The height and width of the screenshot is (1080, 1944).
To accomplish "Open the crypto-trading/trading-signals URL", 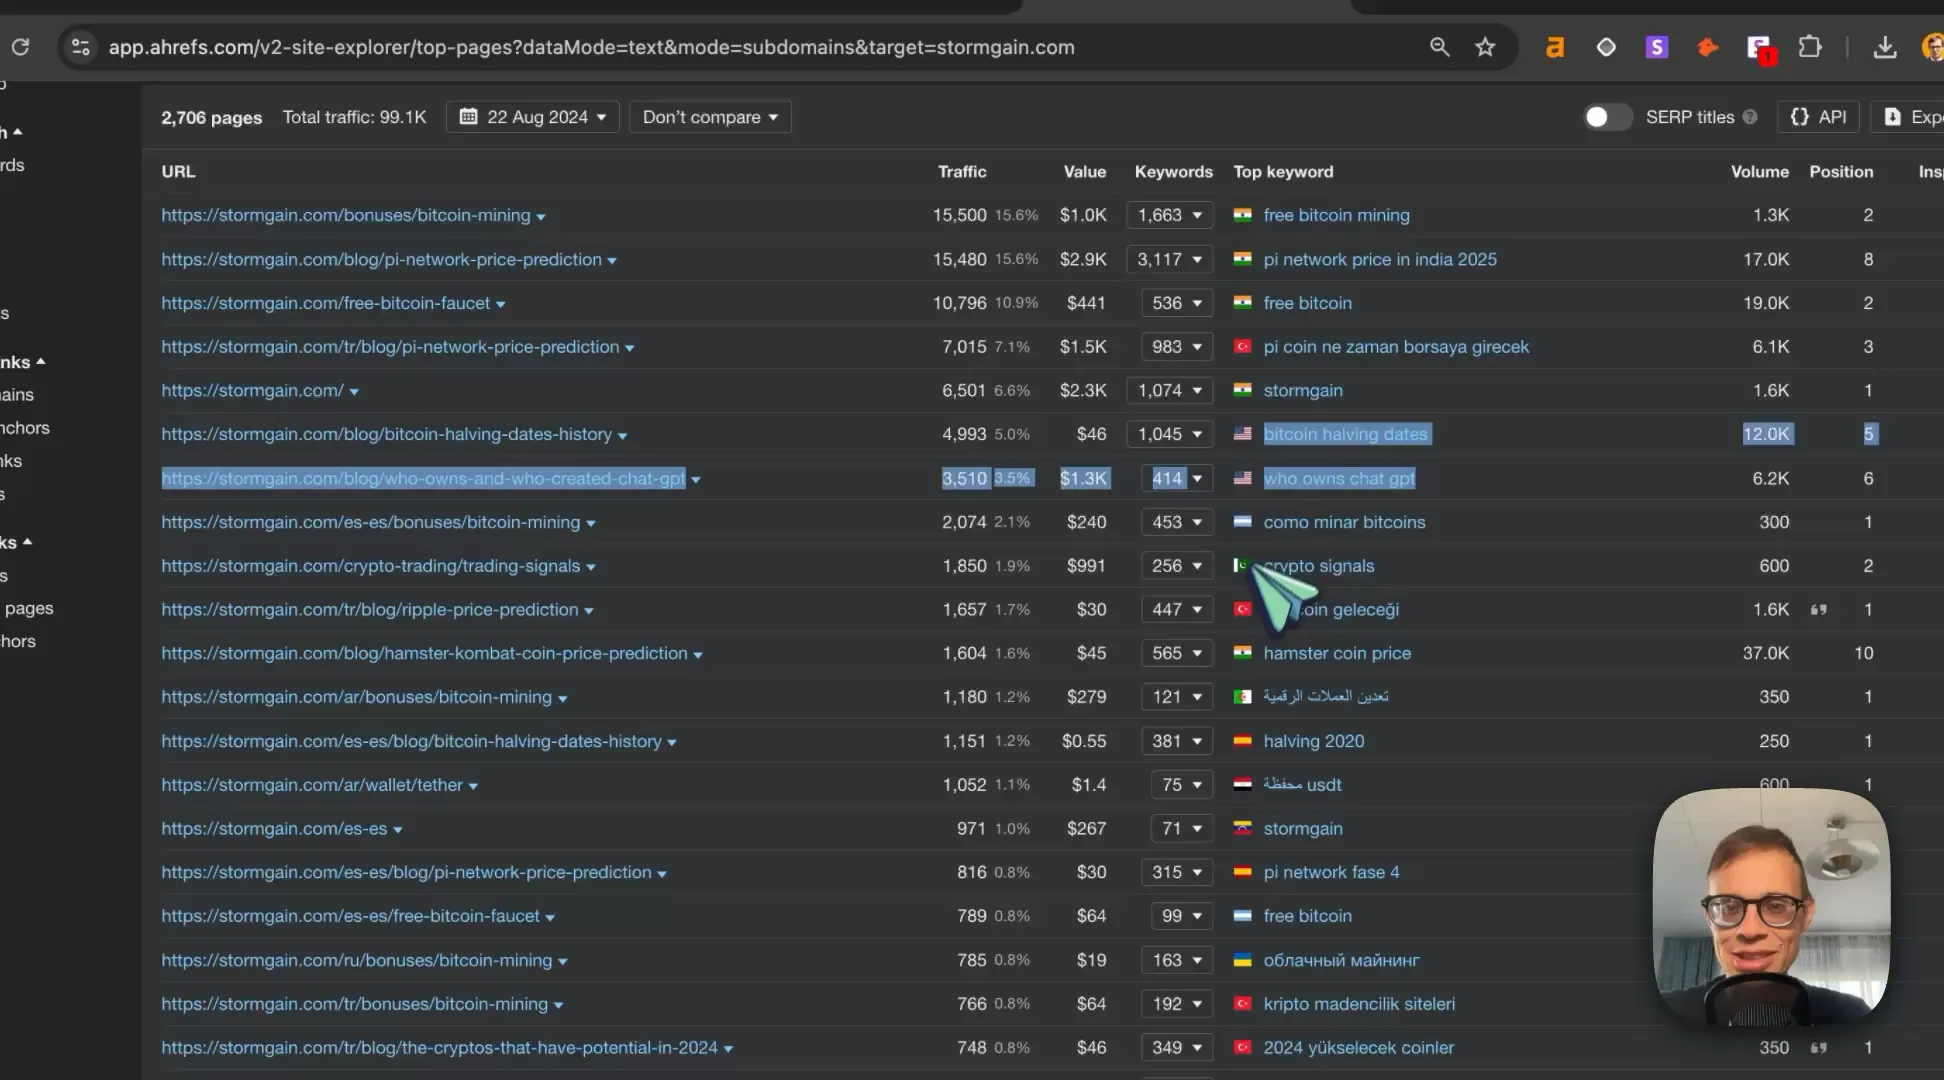I will (x=371, y=566).
